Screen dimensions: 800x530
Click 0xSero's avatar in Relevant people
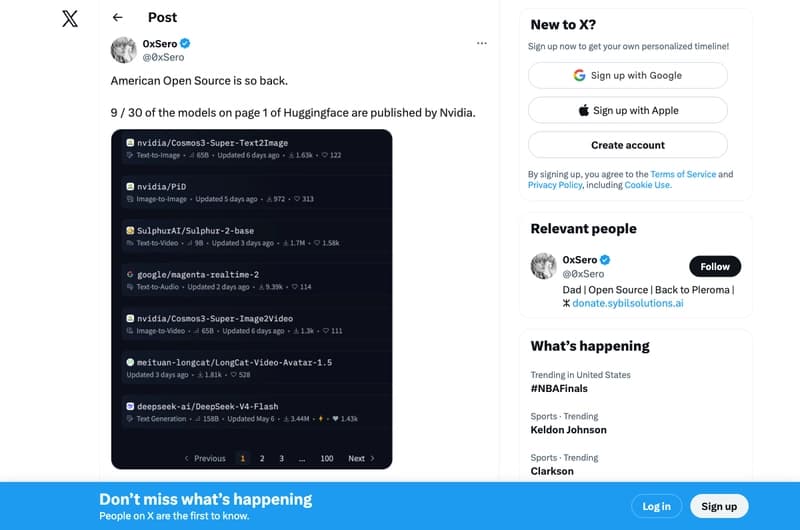tap(543, 266)
